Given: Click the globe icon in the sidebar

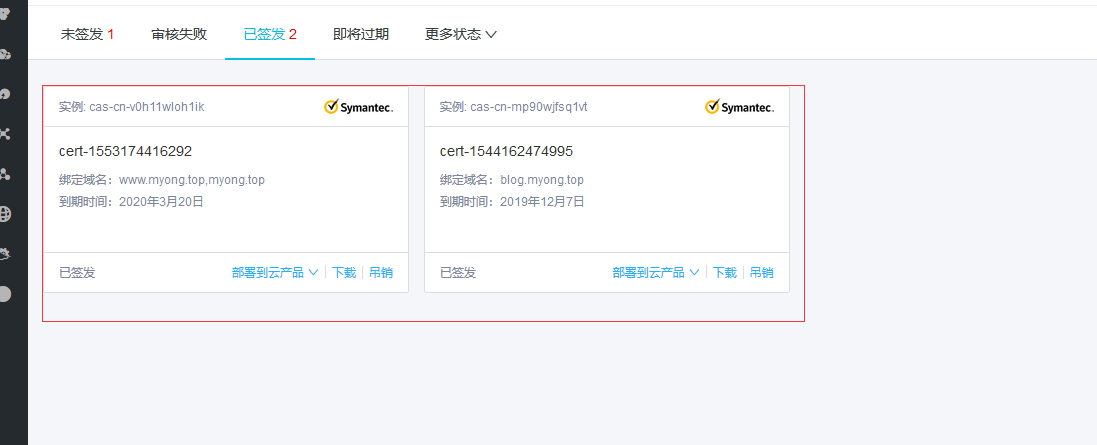Looking at the screenshot, I should tap(5, 214).
